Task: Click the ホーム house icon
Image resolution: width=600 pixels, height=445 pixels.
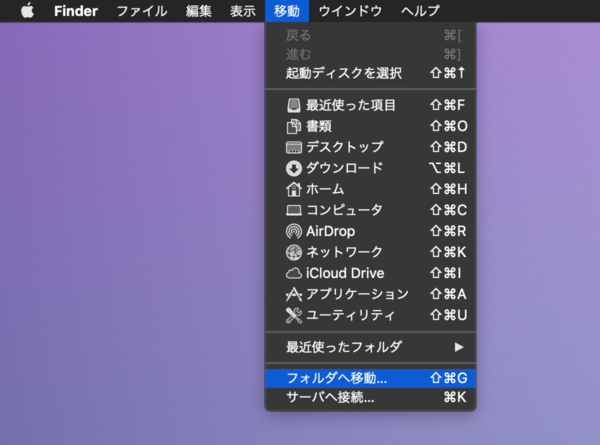Action: pos(294,189)
